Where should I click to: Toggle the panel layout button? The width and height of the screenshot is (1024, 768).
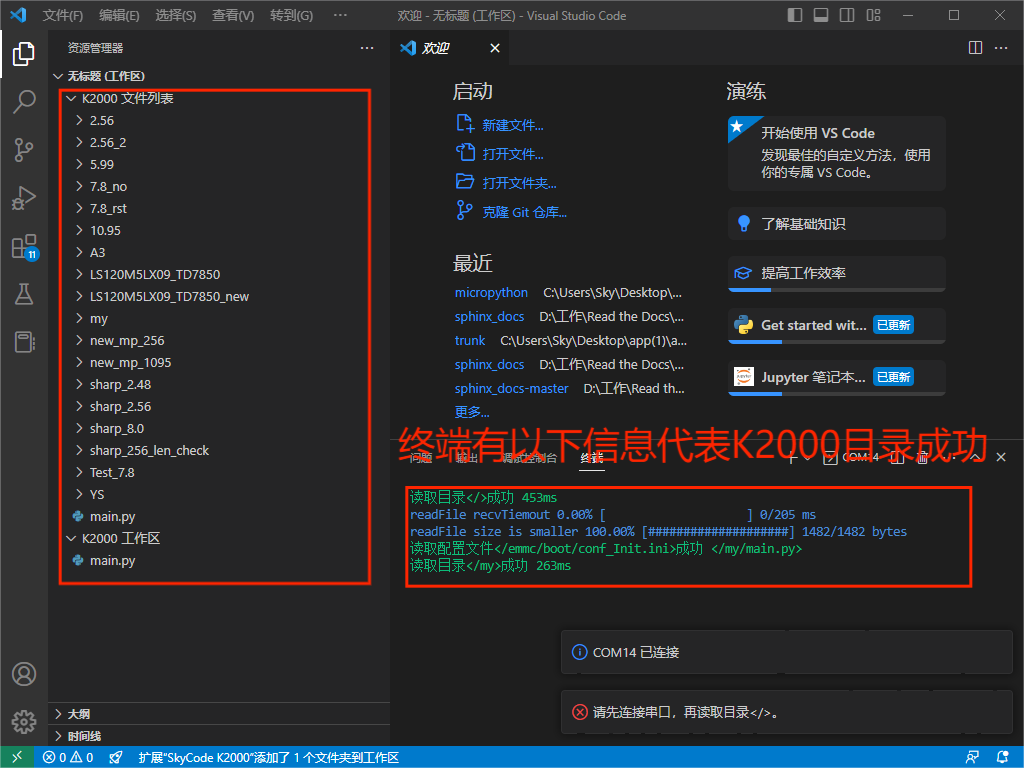coord(821,15)
